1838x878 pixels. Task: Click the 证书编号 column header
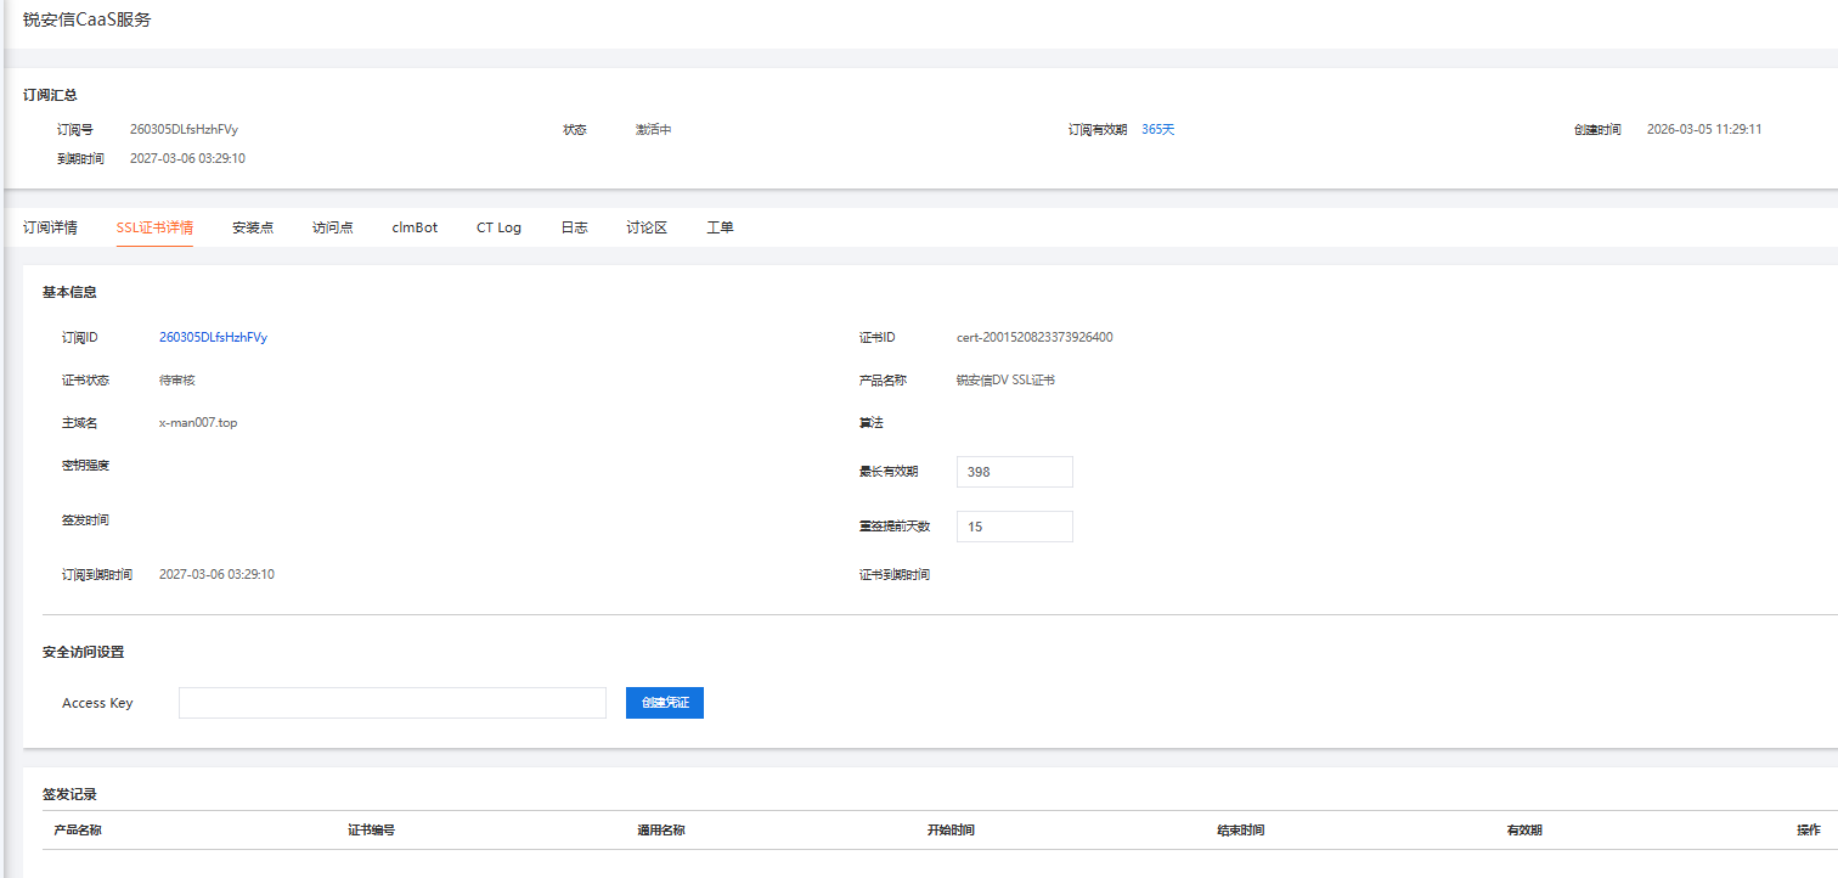[371, 830]
